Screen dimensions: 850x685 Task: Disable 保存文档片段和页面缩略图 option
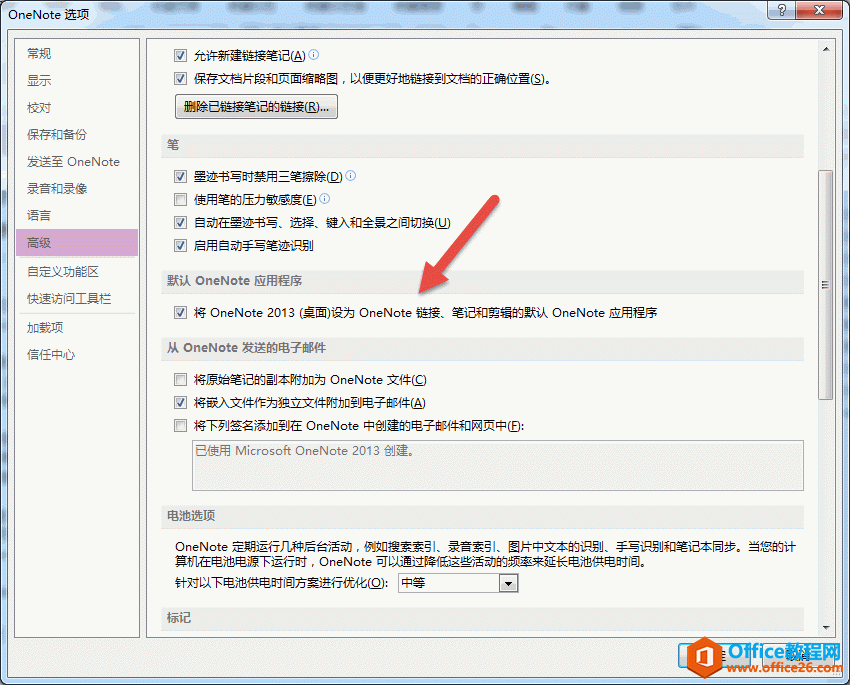pyautogui.click(x=180, y=78)
